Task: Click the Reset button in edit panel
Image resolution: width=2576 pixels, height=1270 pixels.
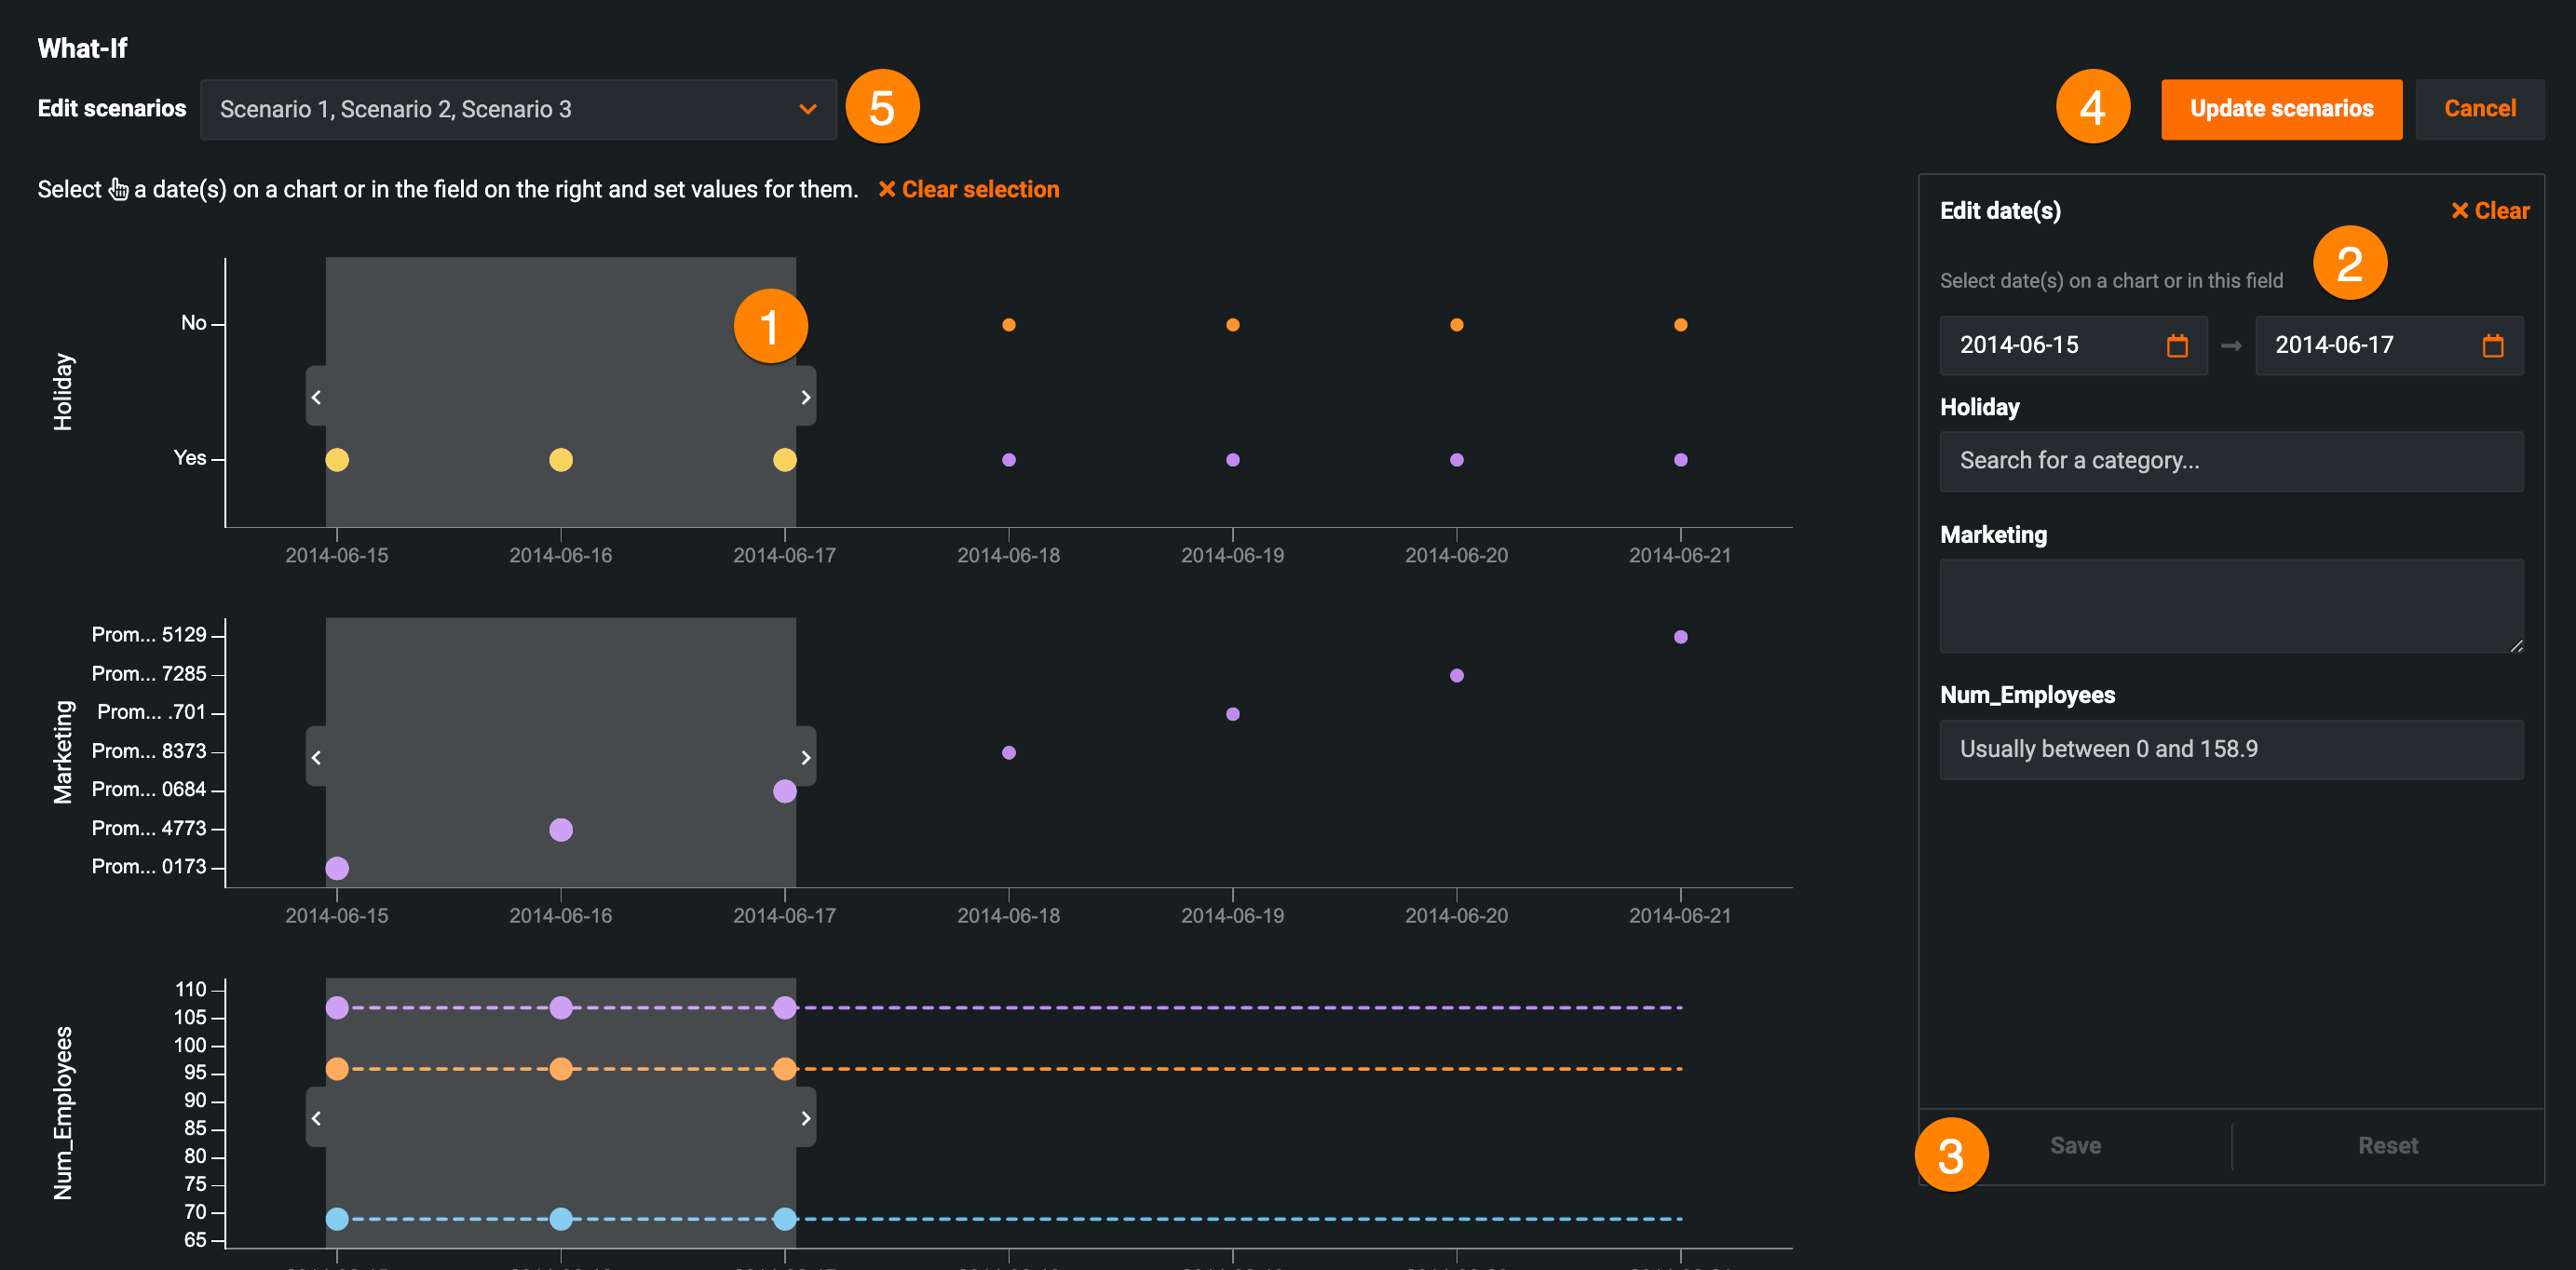Action: pos(2387,1146)
